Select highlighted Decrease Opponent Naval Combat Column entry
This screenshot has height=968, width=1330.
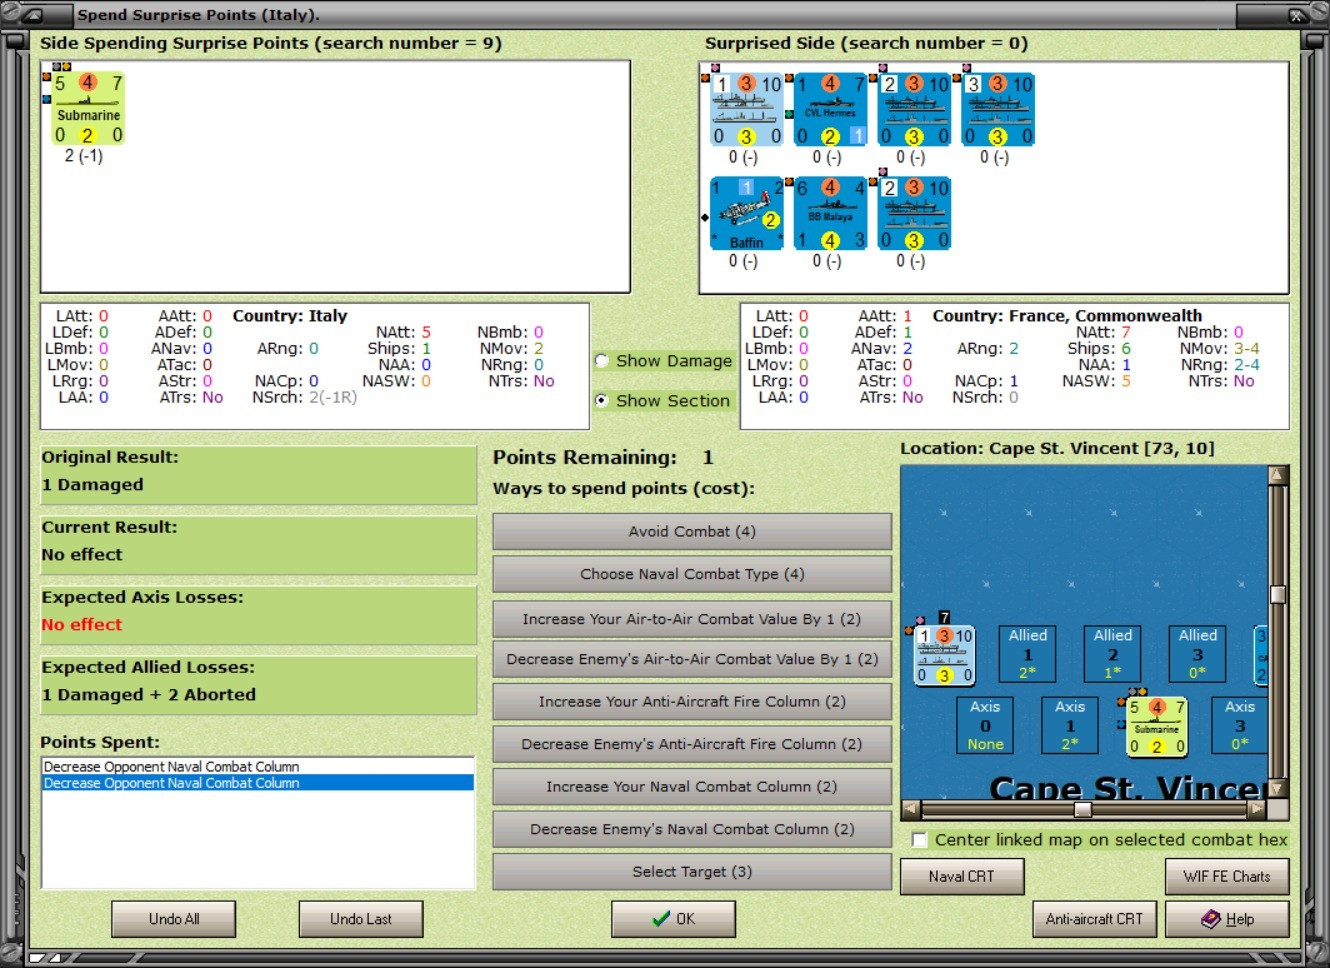click(258, 783)
